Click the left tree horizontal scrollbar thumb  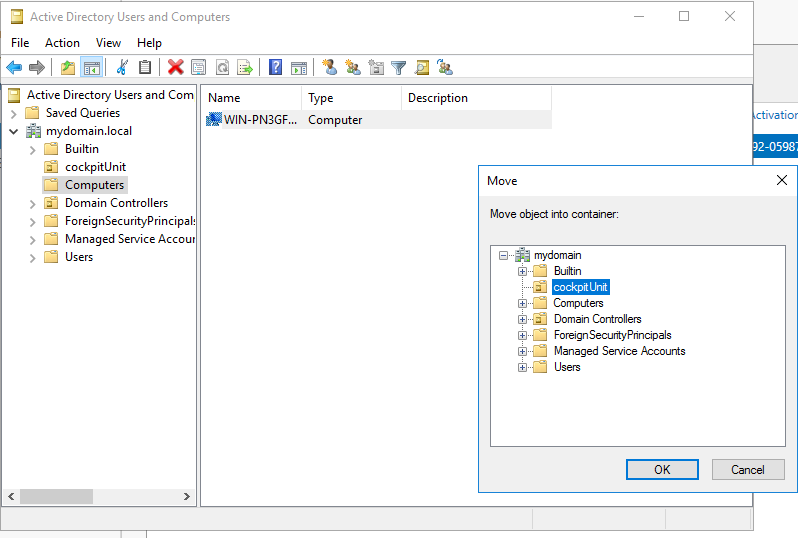tap(56, 496)
